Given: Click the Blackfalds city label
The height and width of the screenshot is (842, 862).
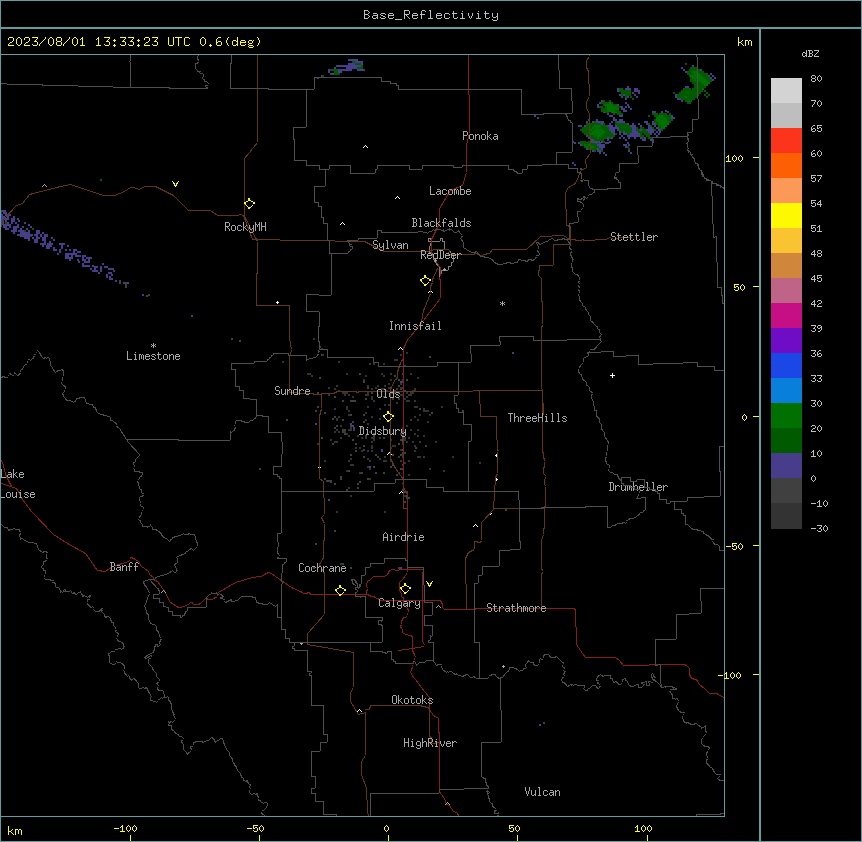Looking at the screenshot, I should tap(441, 223).
